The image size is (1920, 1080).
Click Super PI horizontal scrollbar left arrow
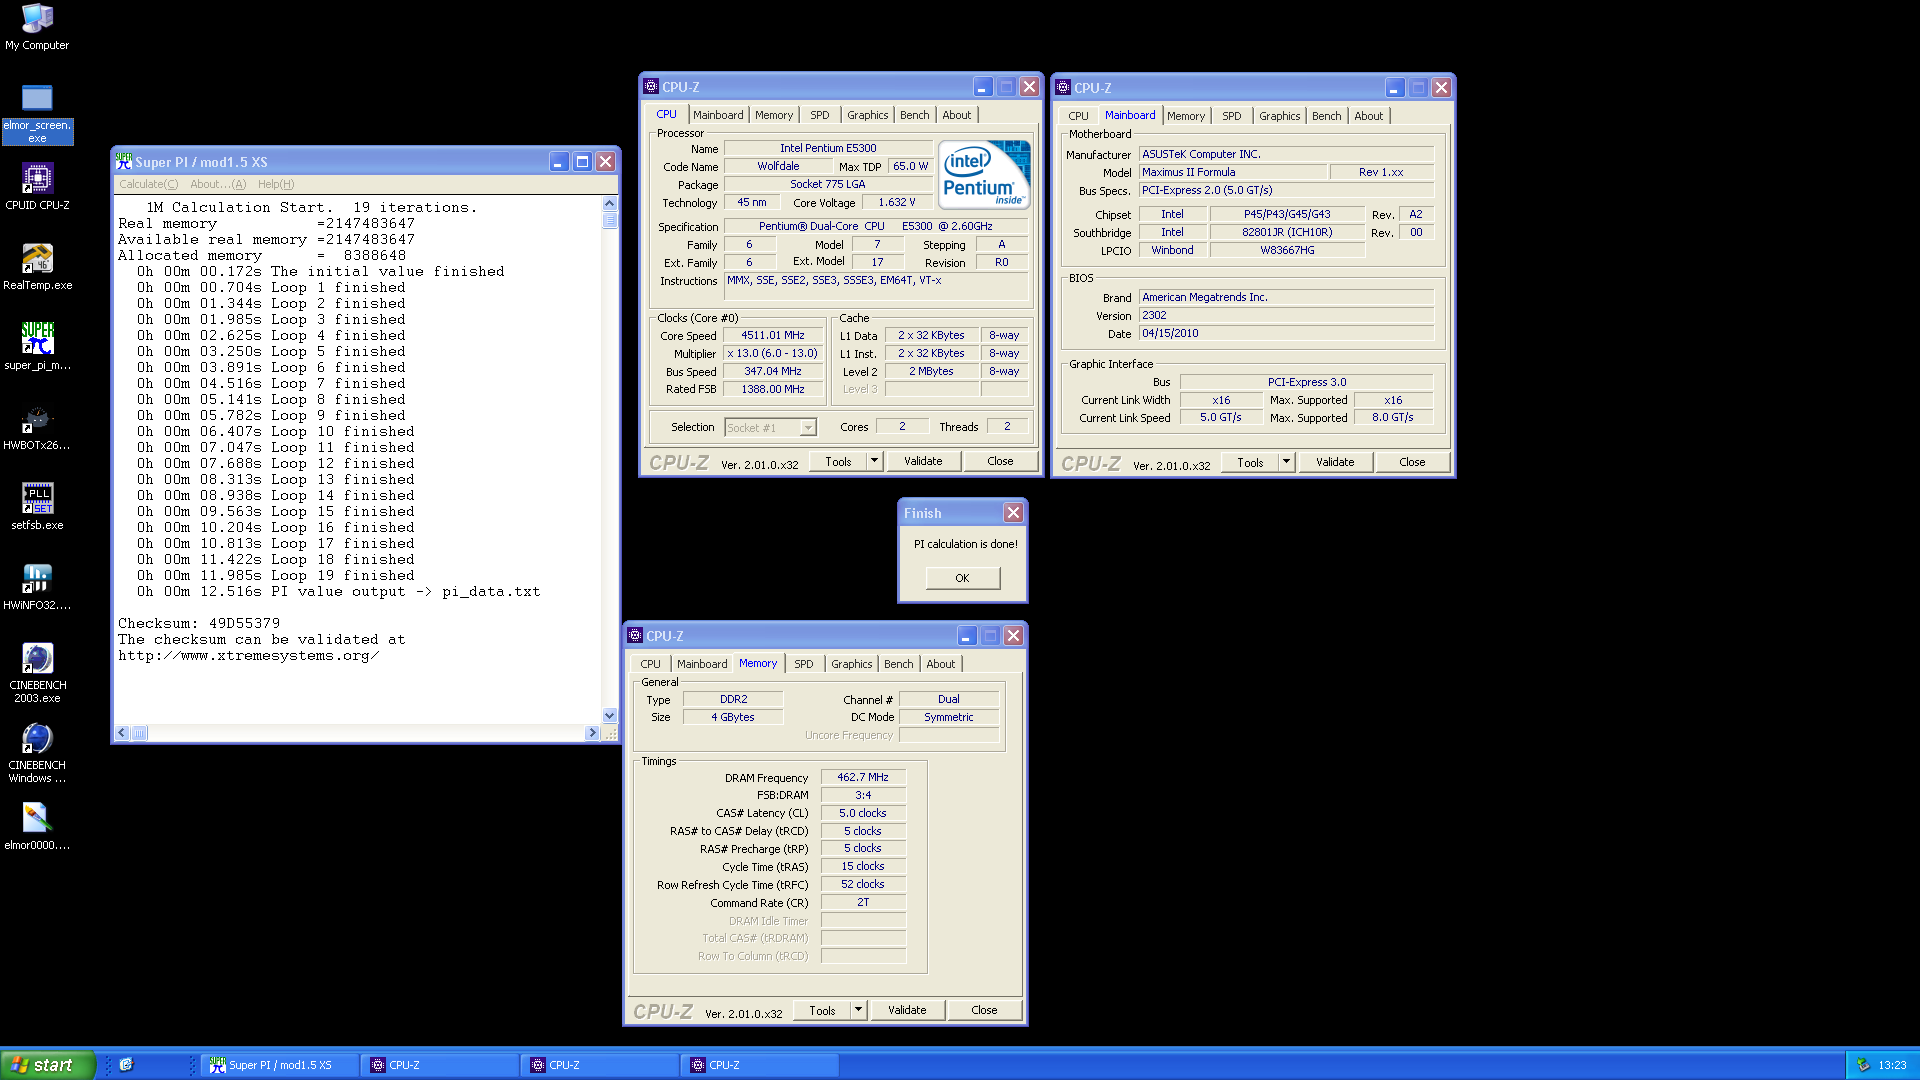122,733
